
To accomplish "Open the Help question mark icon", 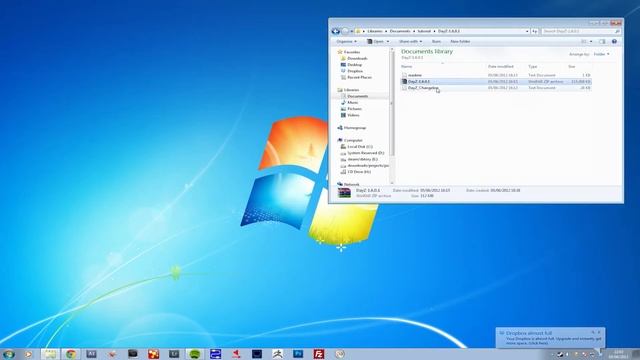I will (614, 42).
